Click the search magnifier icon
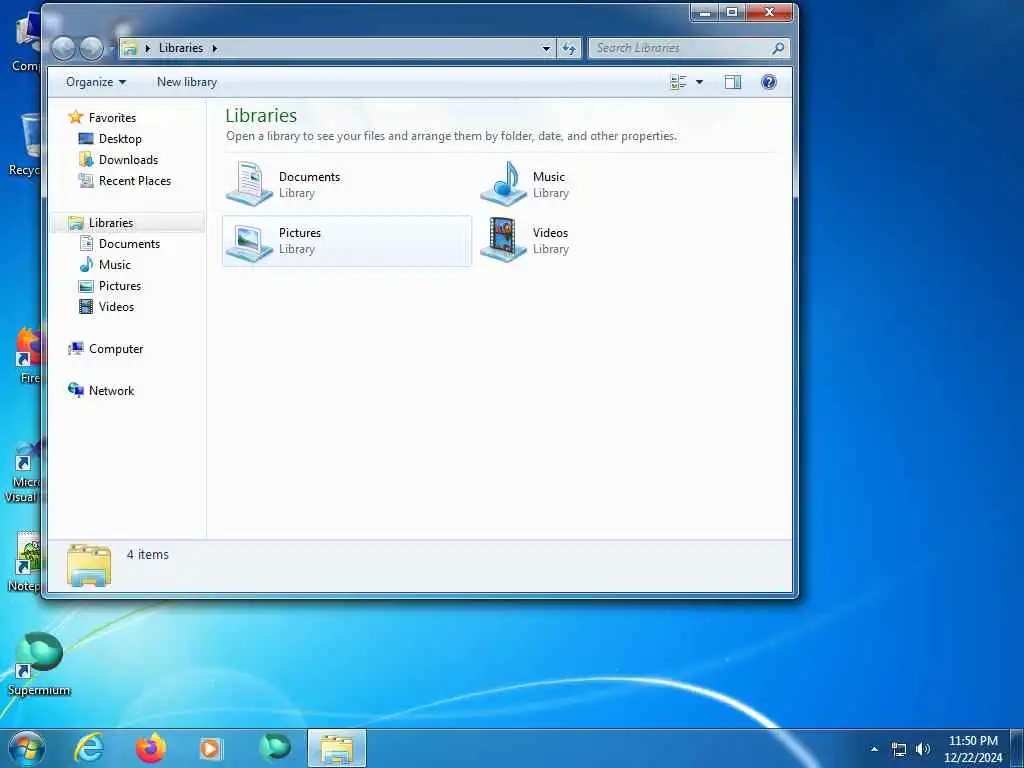The image size is (1024, 768). 778,48
